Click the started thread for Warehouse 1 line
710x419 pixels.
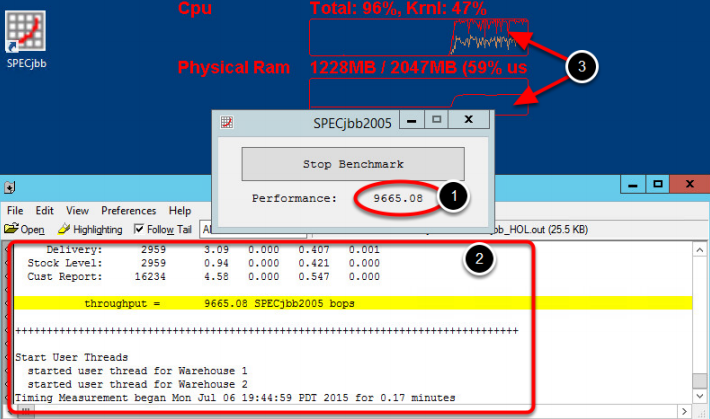(137, 371)
